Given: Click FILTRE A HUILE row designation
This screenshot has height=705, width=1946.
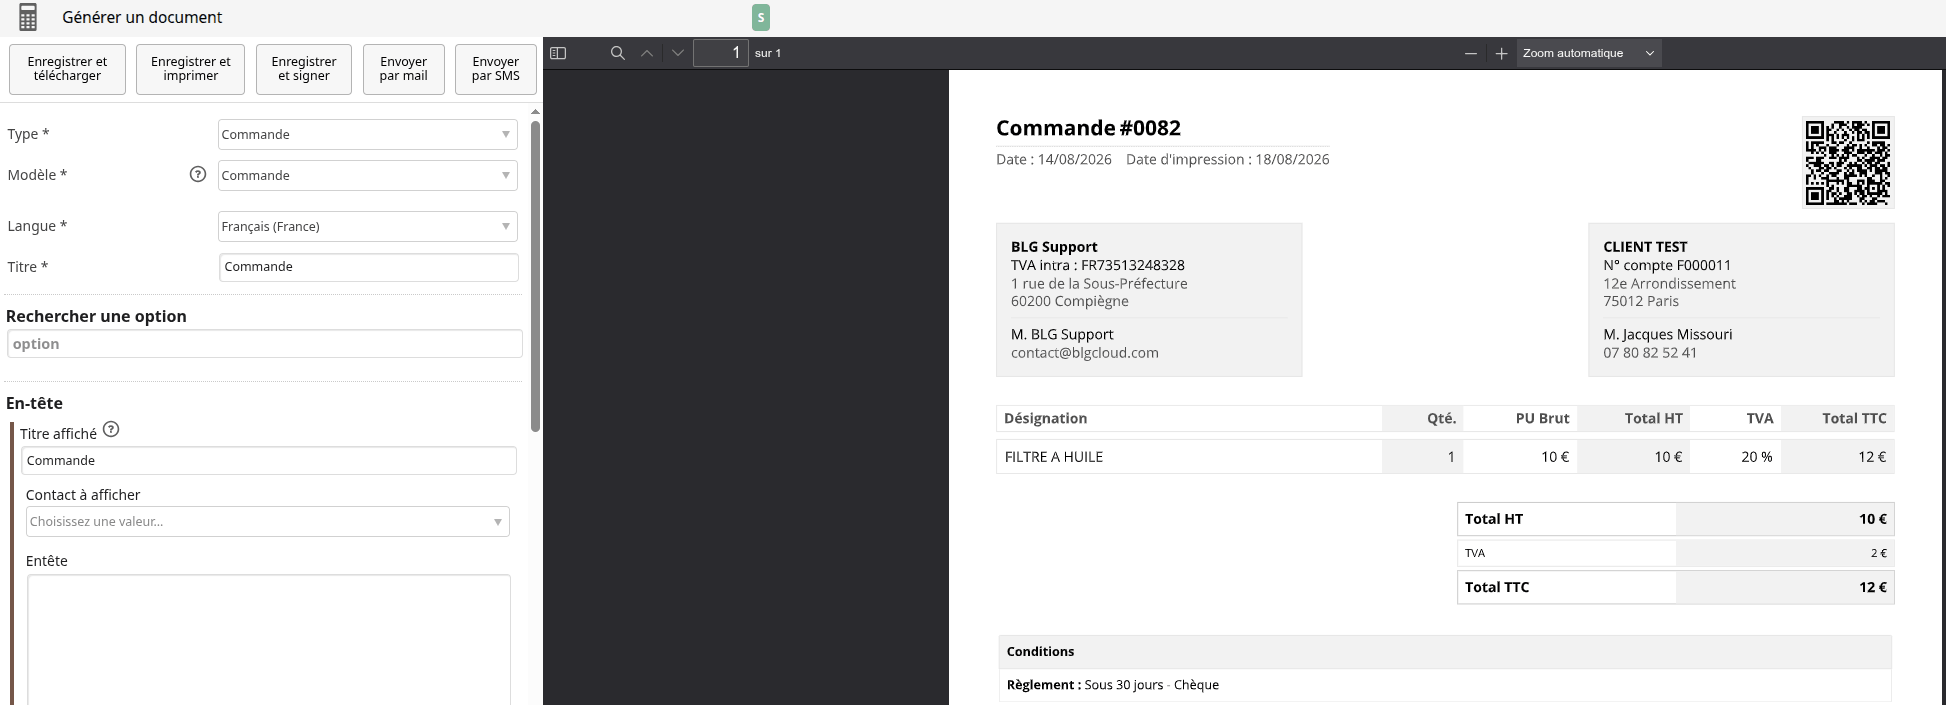Looking at the screenshot, I should (x=1054, y=457).
